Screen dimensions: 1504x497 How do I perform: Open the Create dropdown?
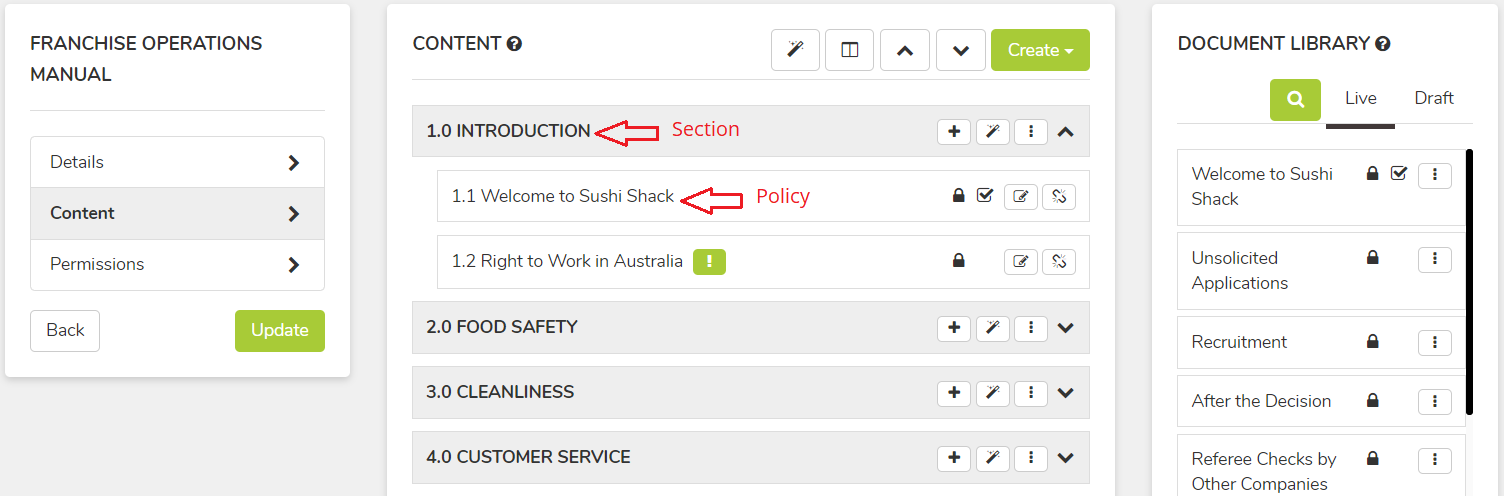[1040, 50]
